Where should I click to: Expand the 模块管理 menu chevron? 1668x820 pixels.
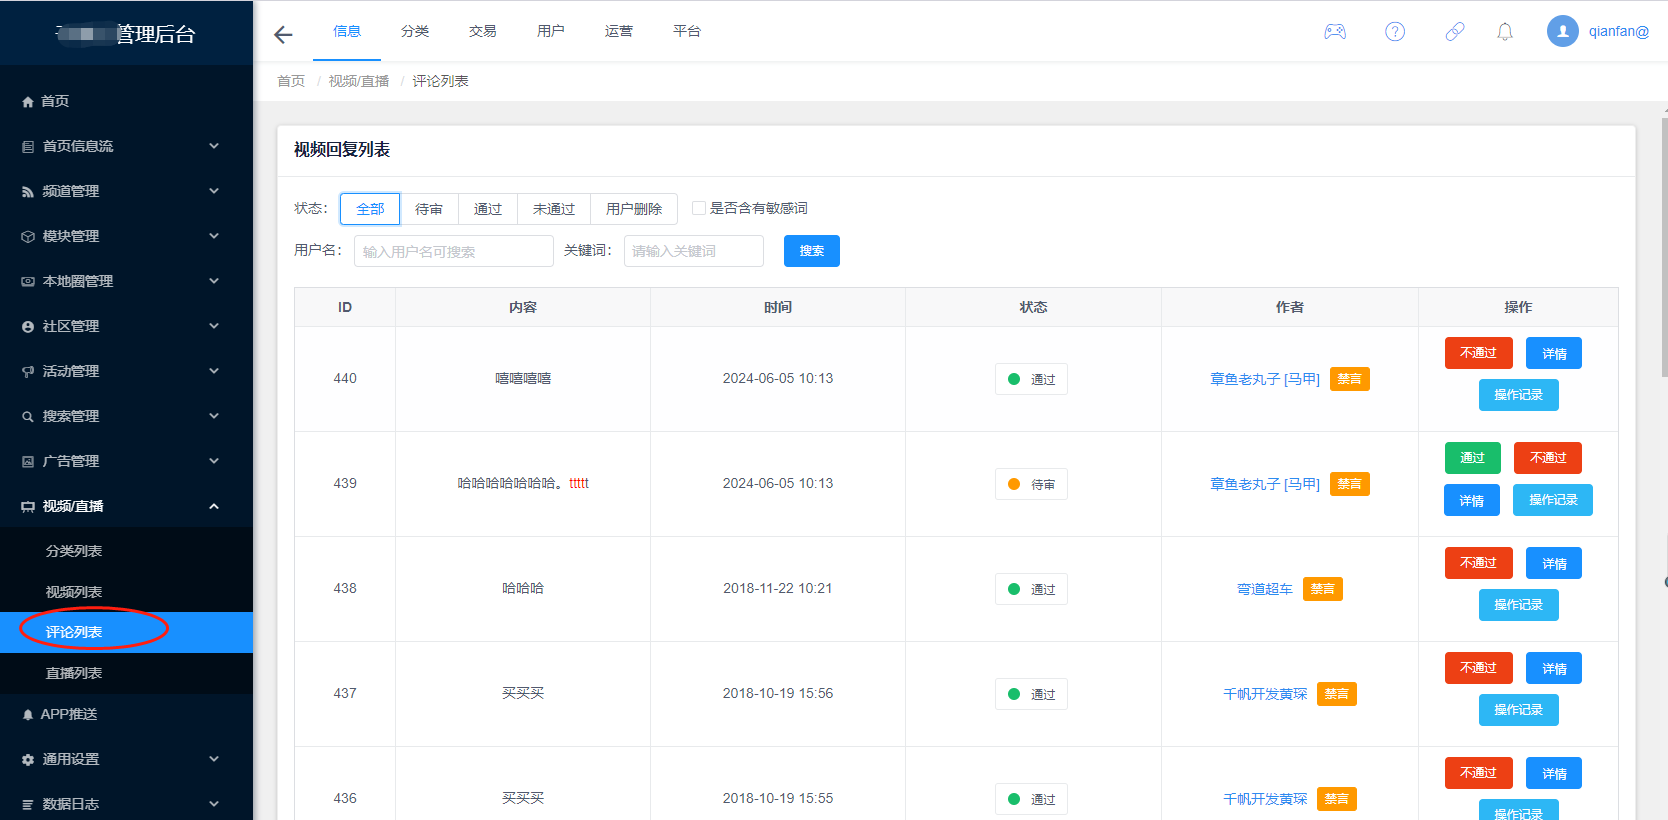(x=214, y=236)
